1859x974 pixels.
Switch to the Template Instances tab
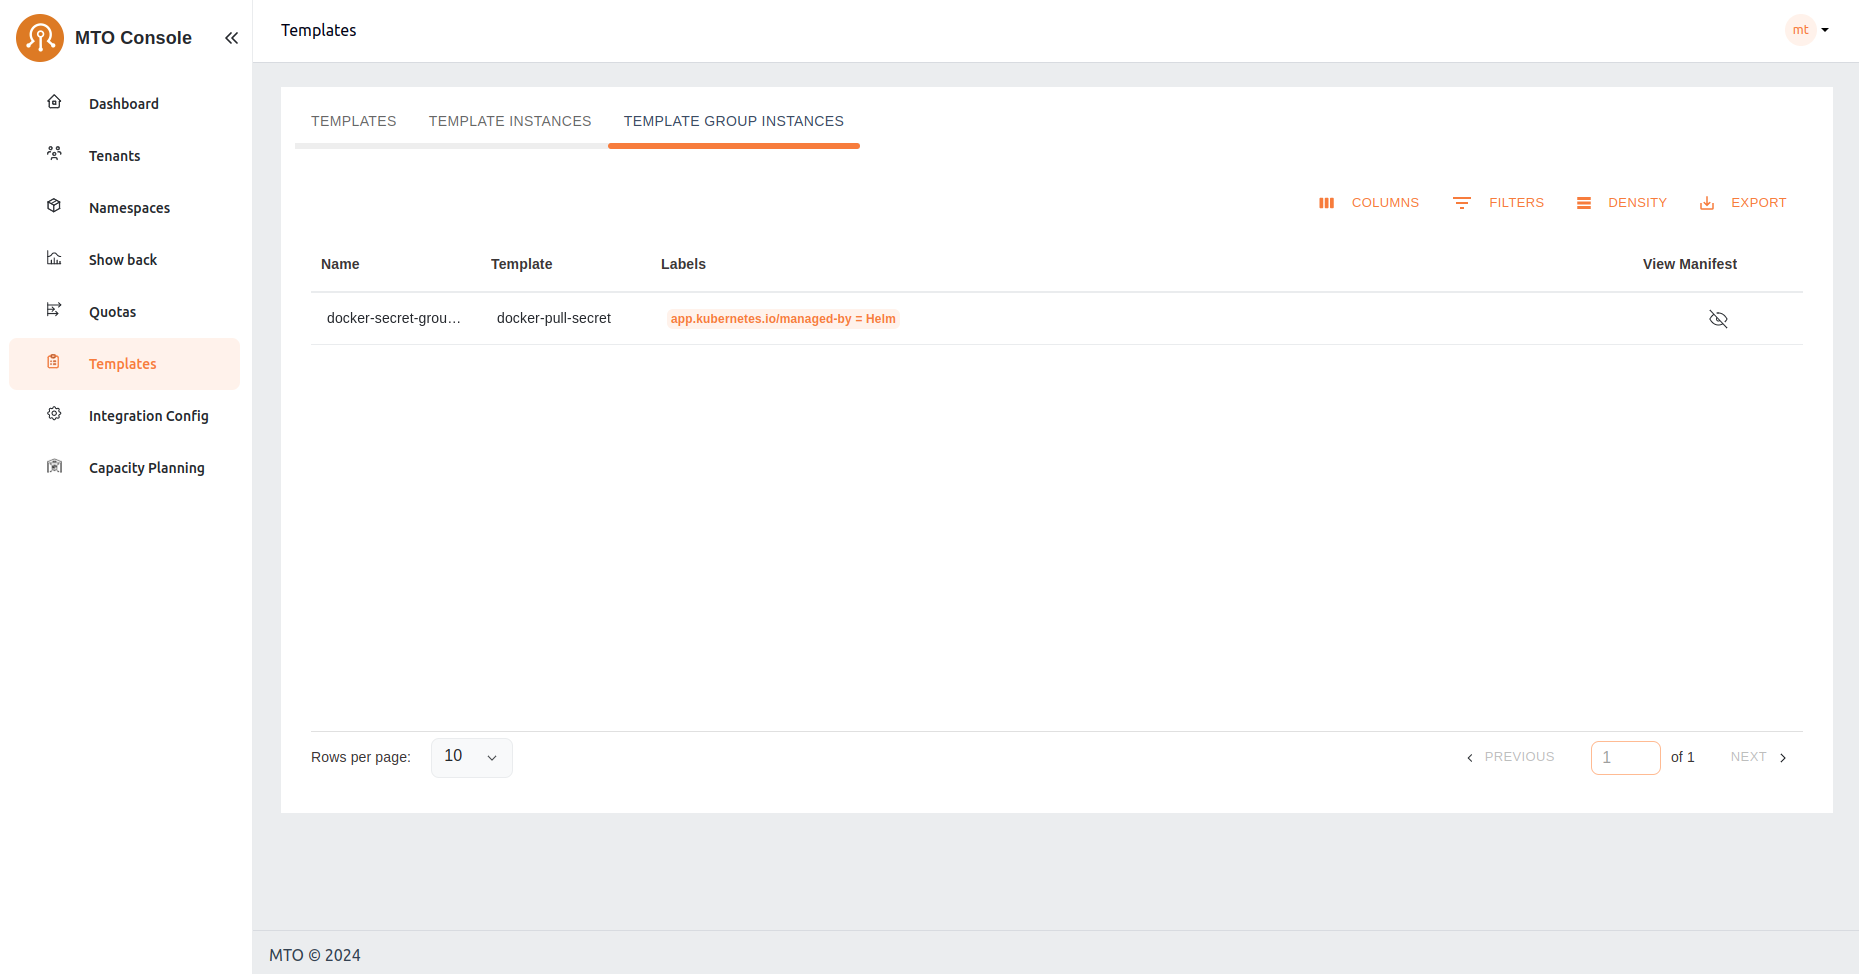point(510,121)
